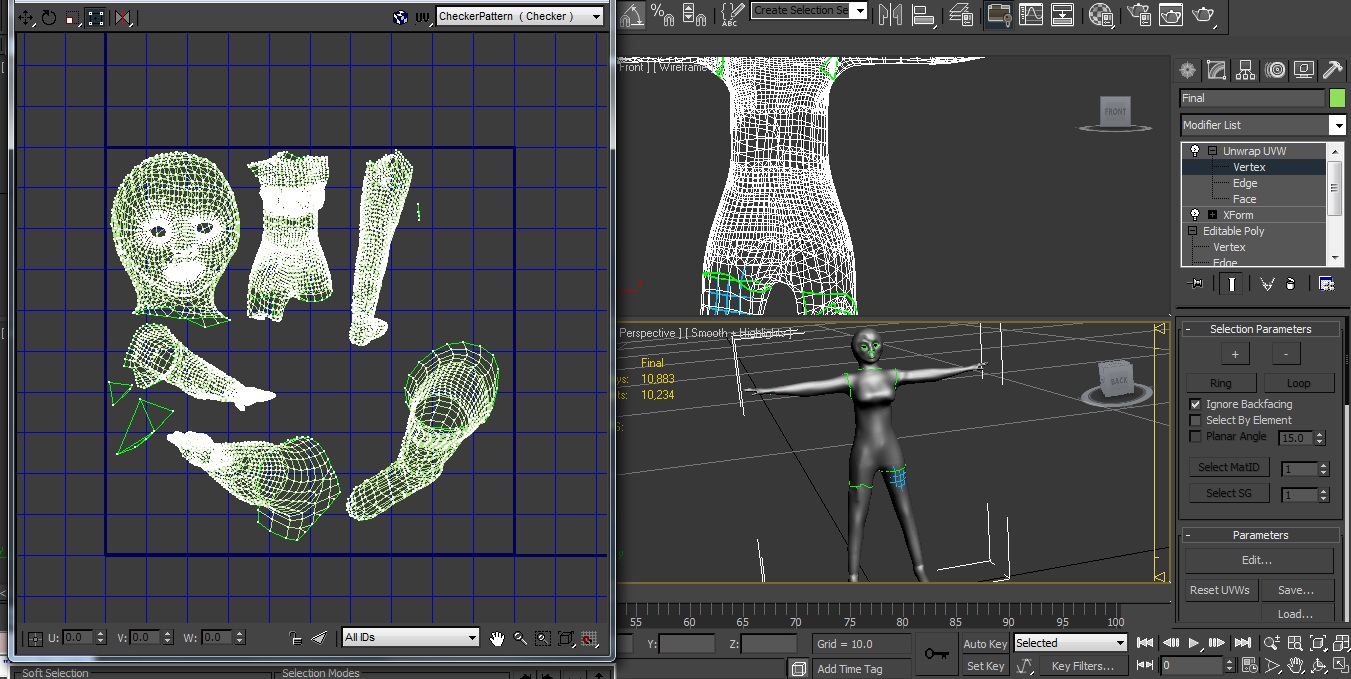Enable the Planar Angle checkbox
The height and width of the screenshot is (679, 1351).
1195,436
